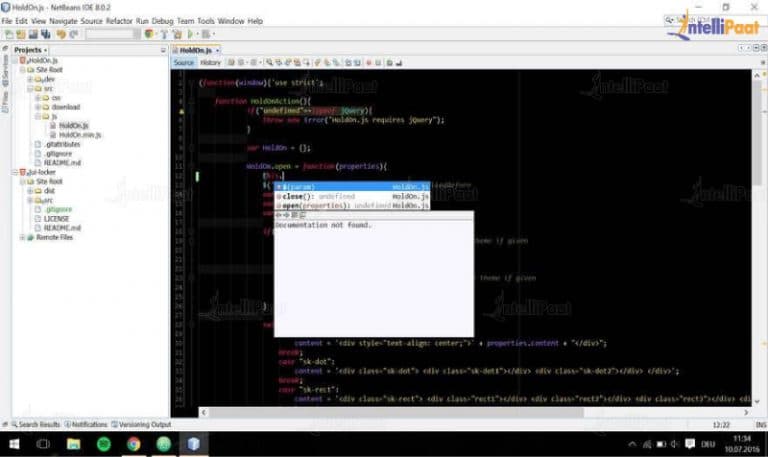Image resolution: width=768 pixels, height=457 pixels.
Task: Open the File menu
Action: [7, 21]
